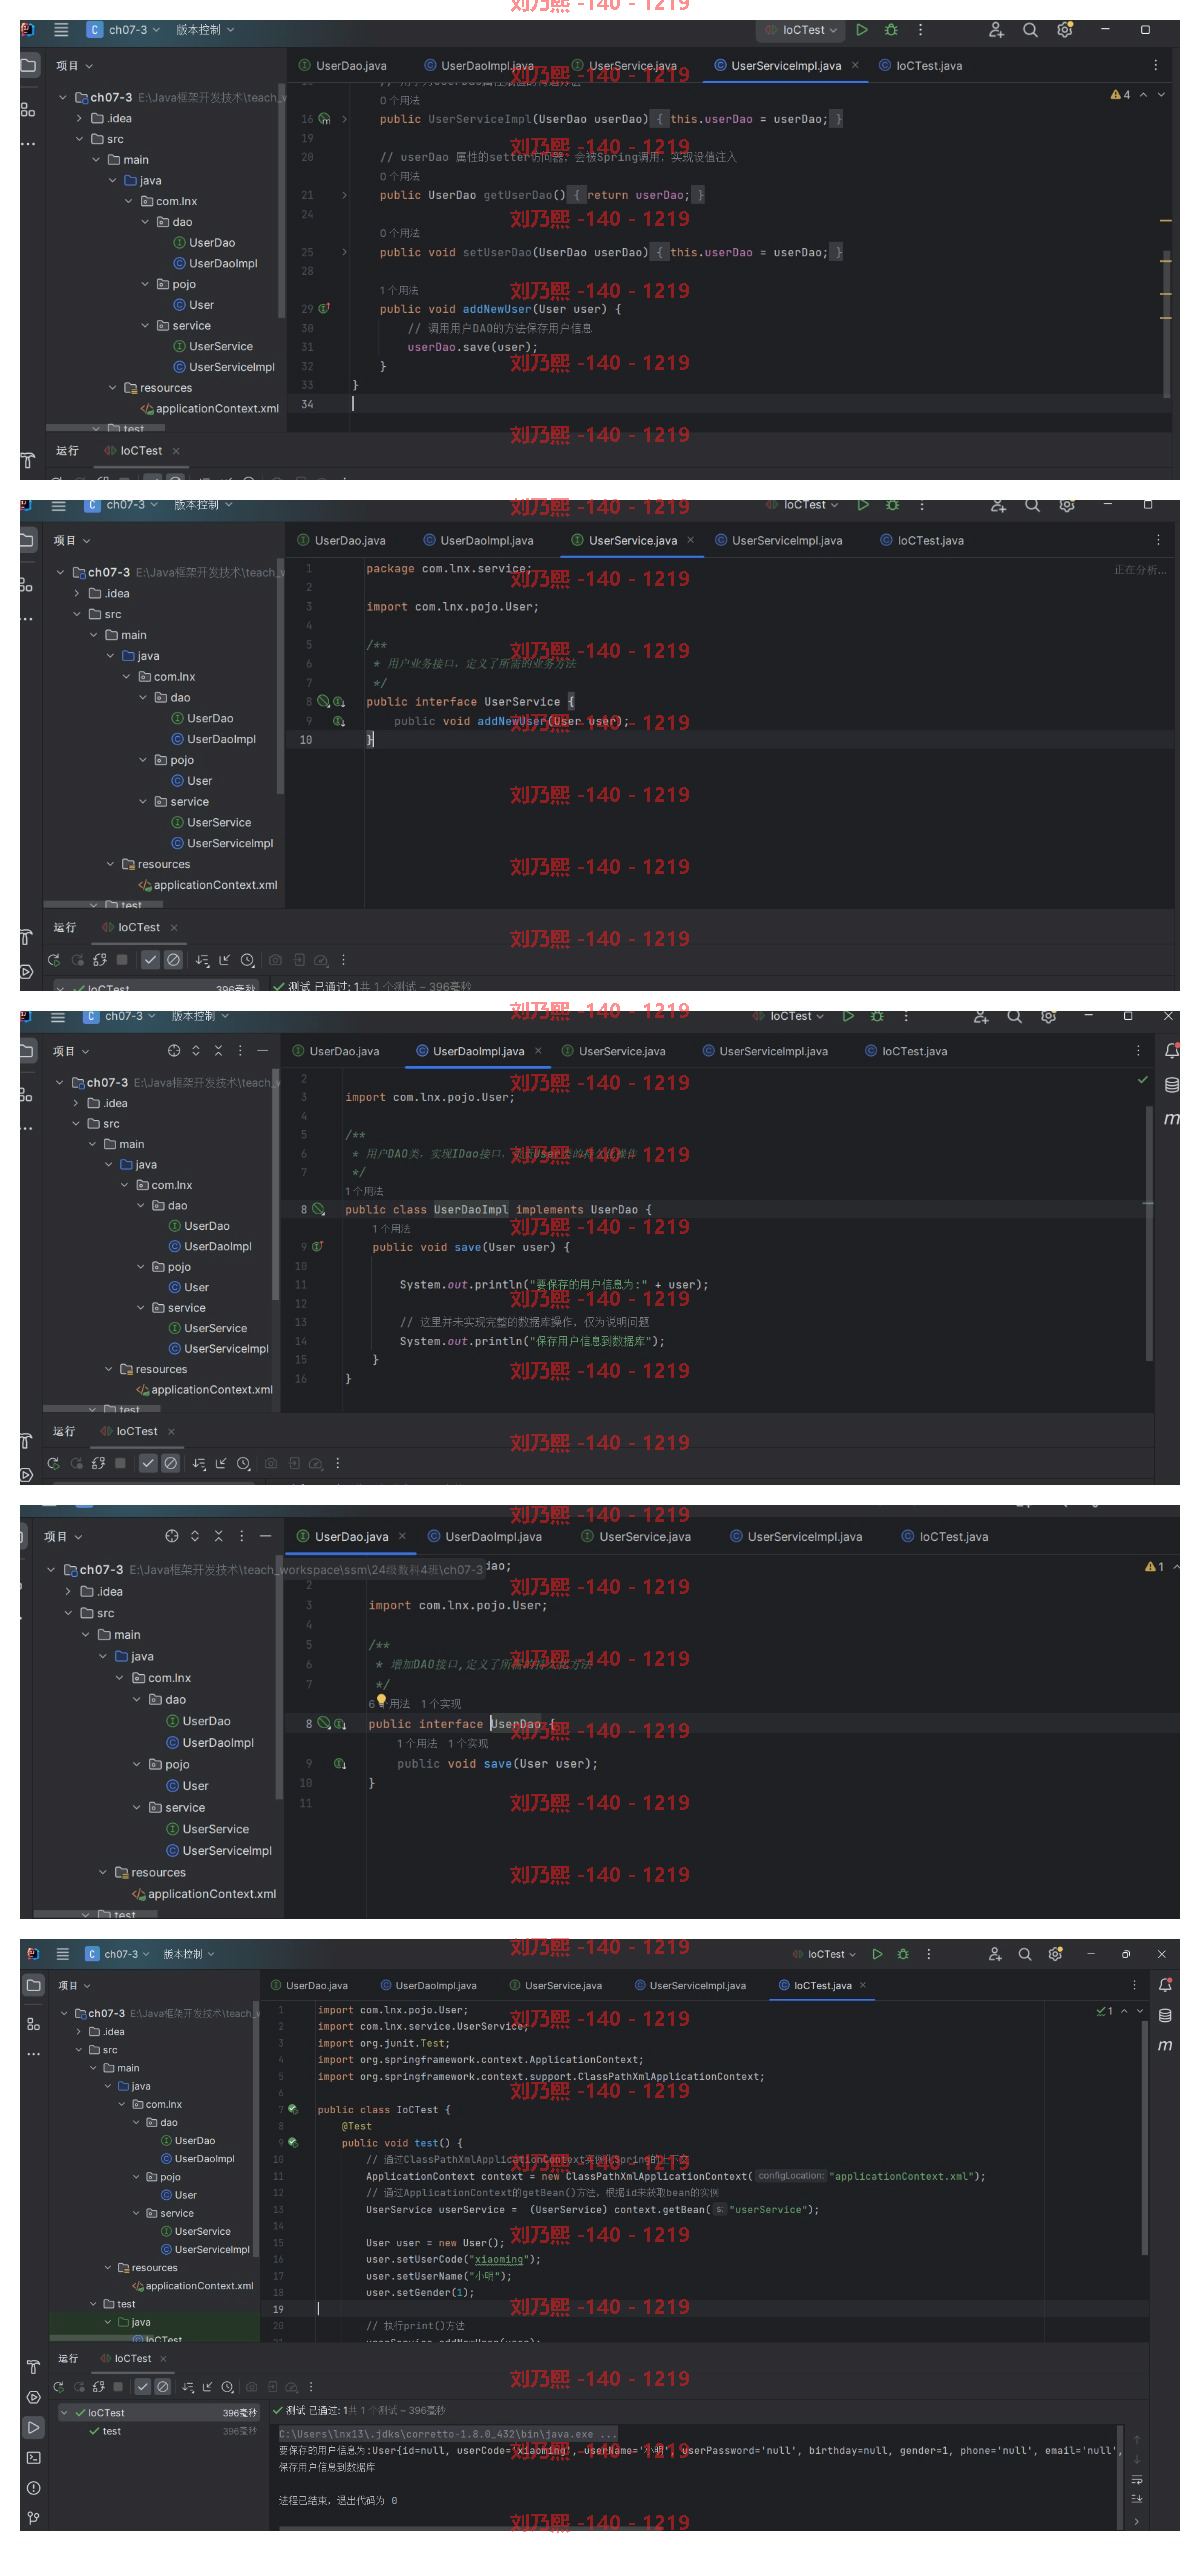Click java.exe command line in console output
Image resolution: width=1200 pixels, height=2550 pixels.
tap(448, 2434)
